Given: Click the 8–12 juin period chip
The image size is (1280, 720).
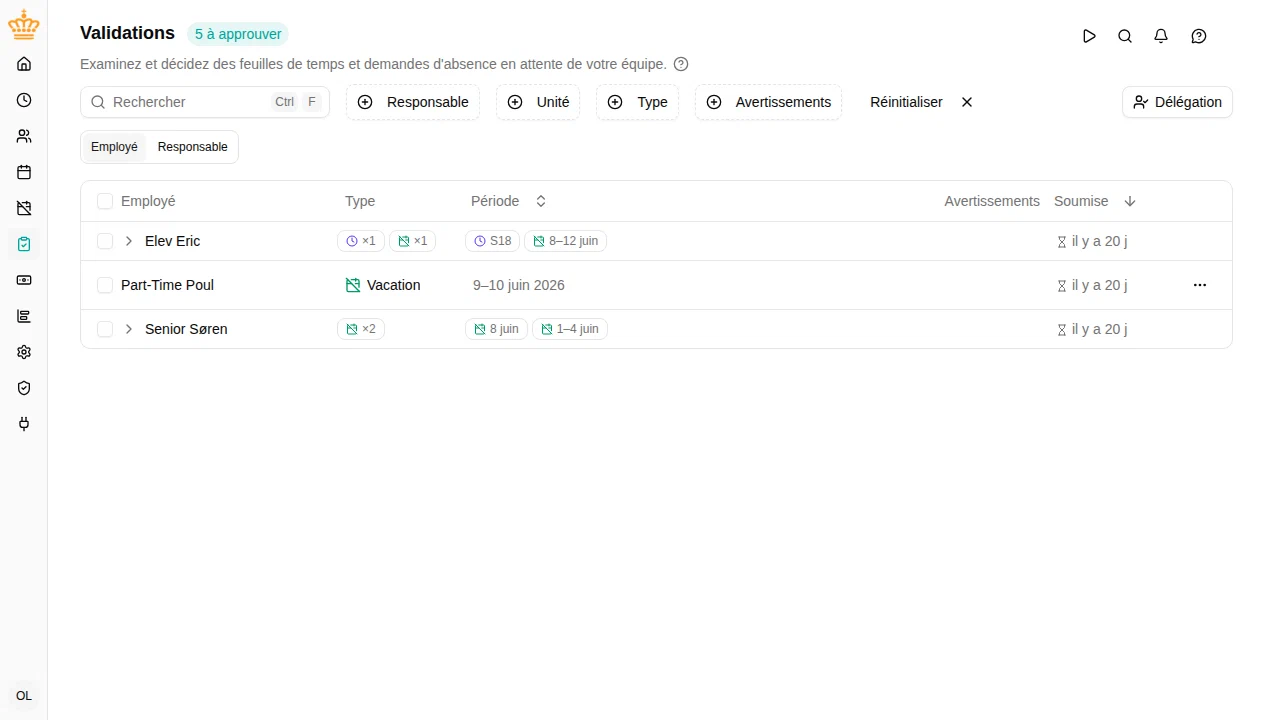Looking at the screenshot, I should pos(565,241).
